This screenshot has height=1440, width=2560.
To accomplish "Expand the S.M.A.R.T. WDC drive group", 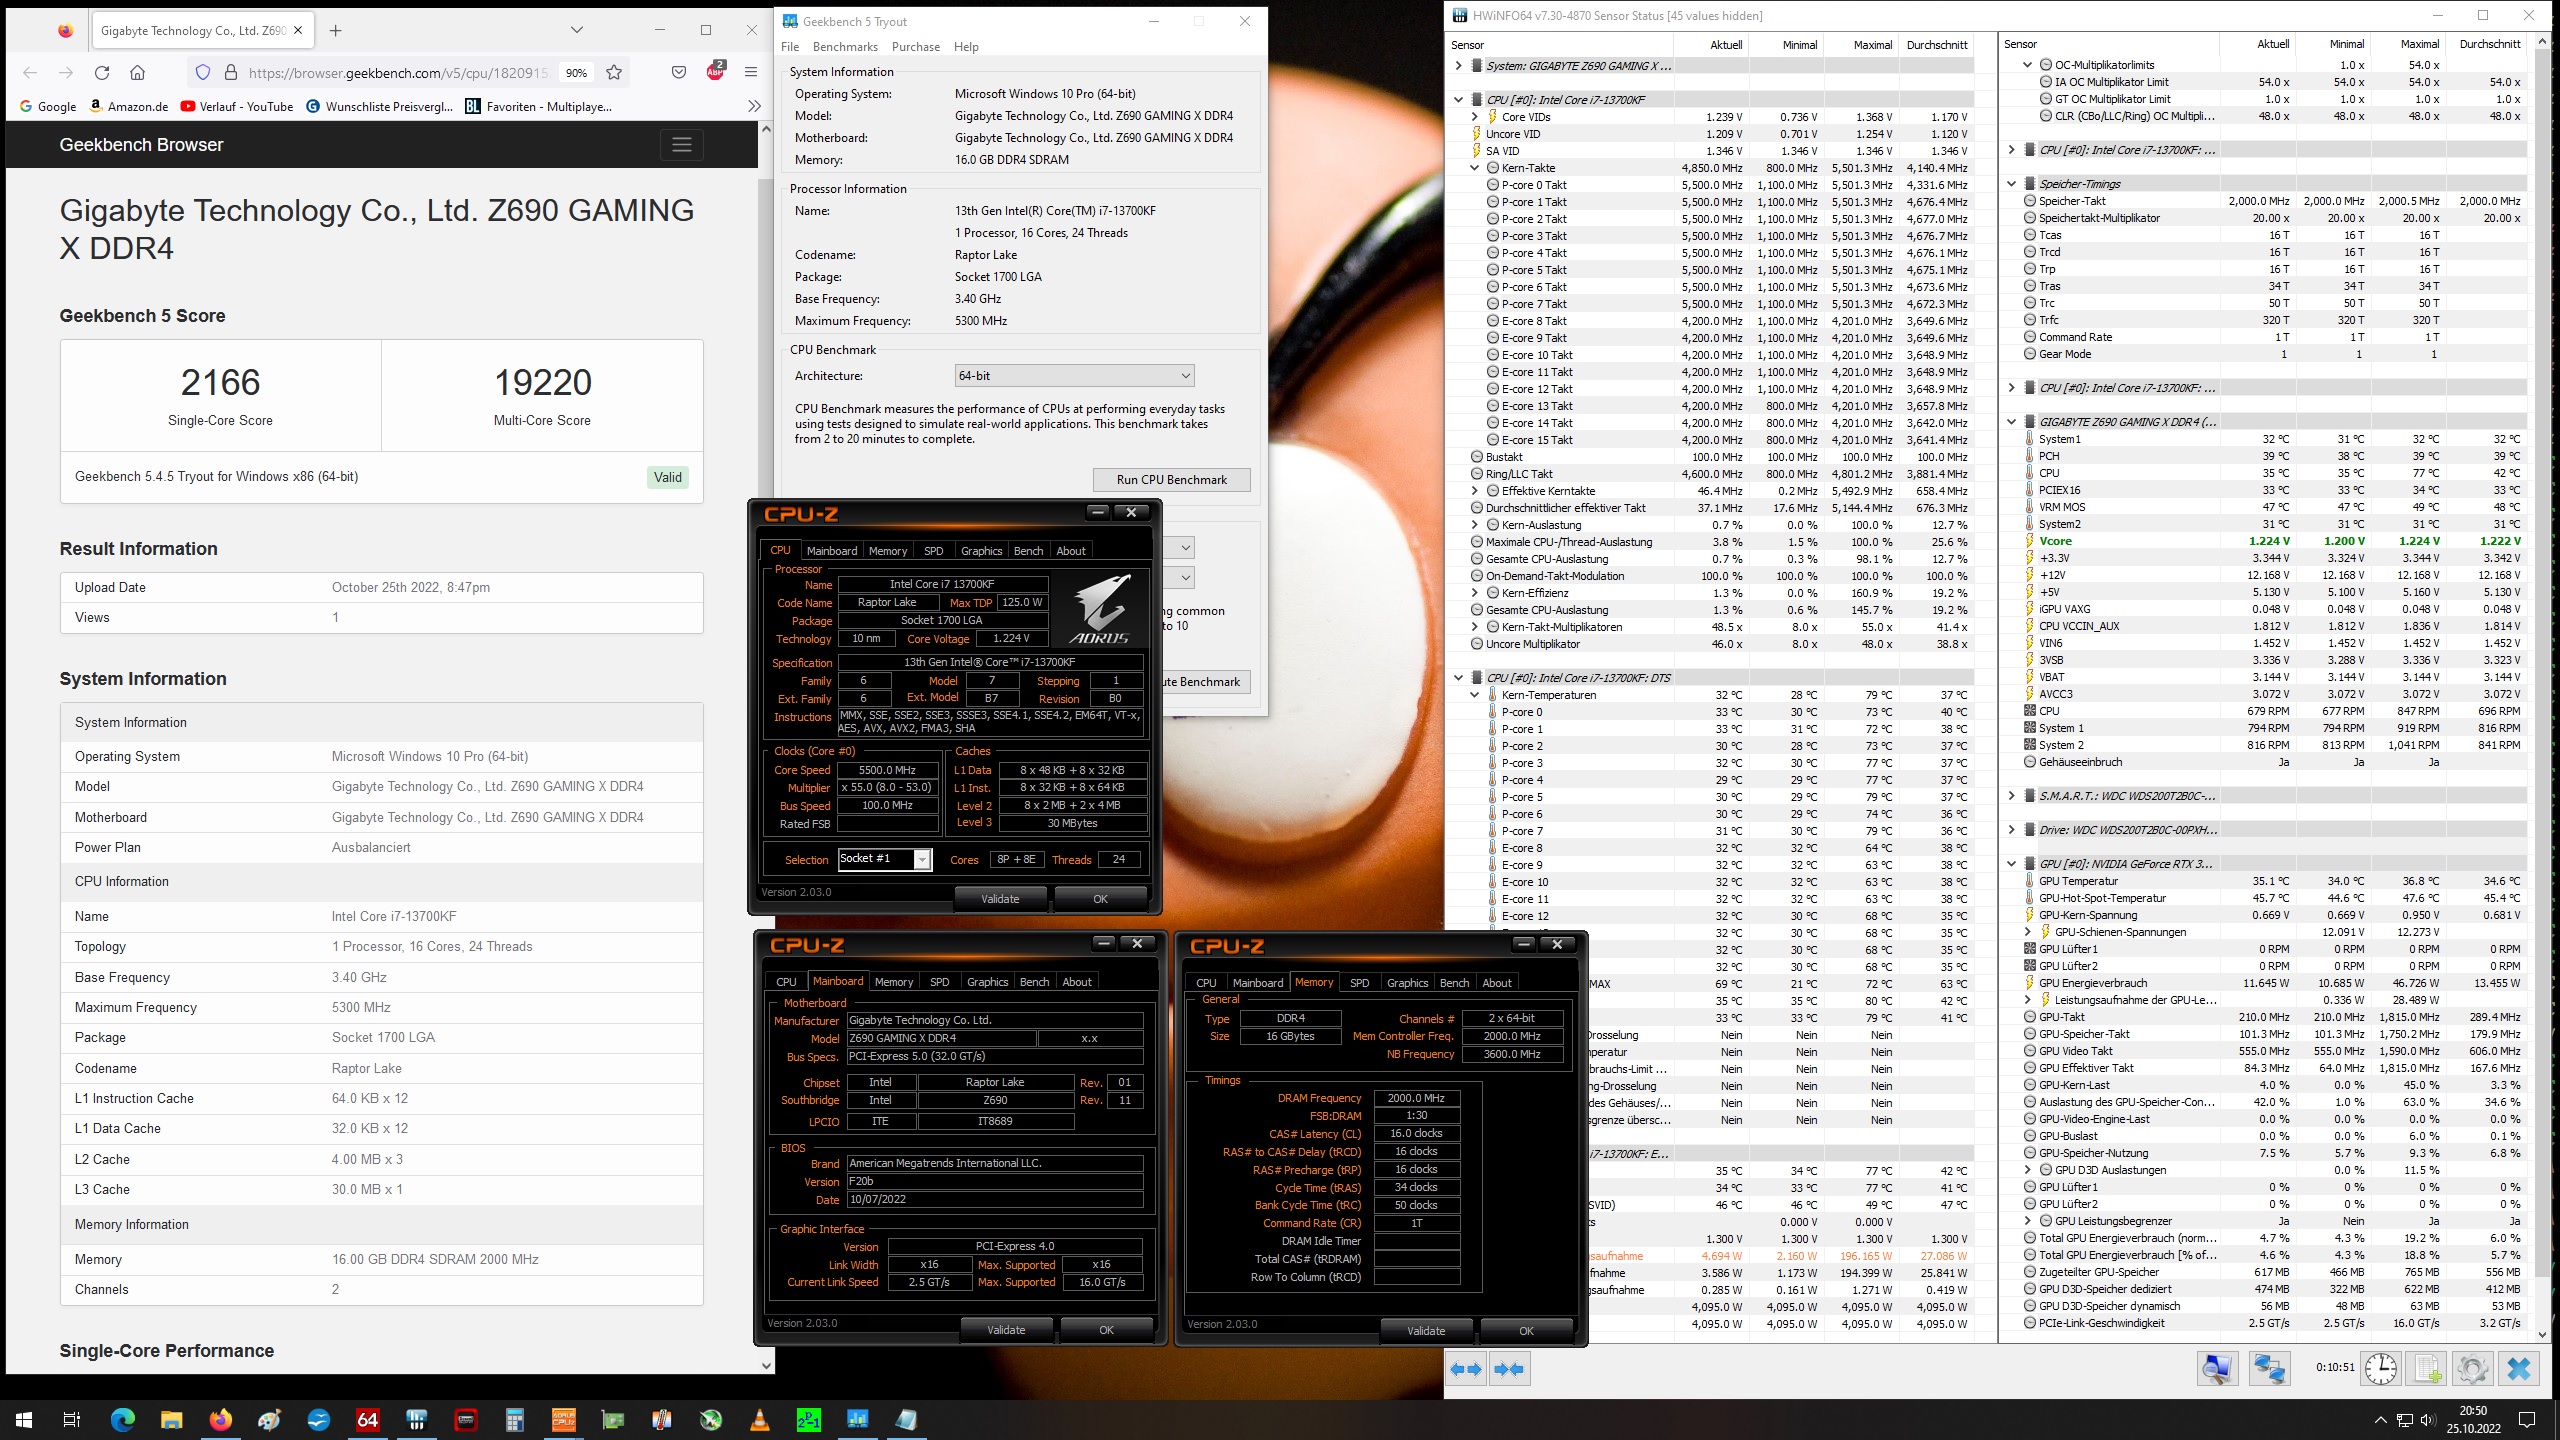I will click(x=2012, y=796).
